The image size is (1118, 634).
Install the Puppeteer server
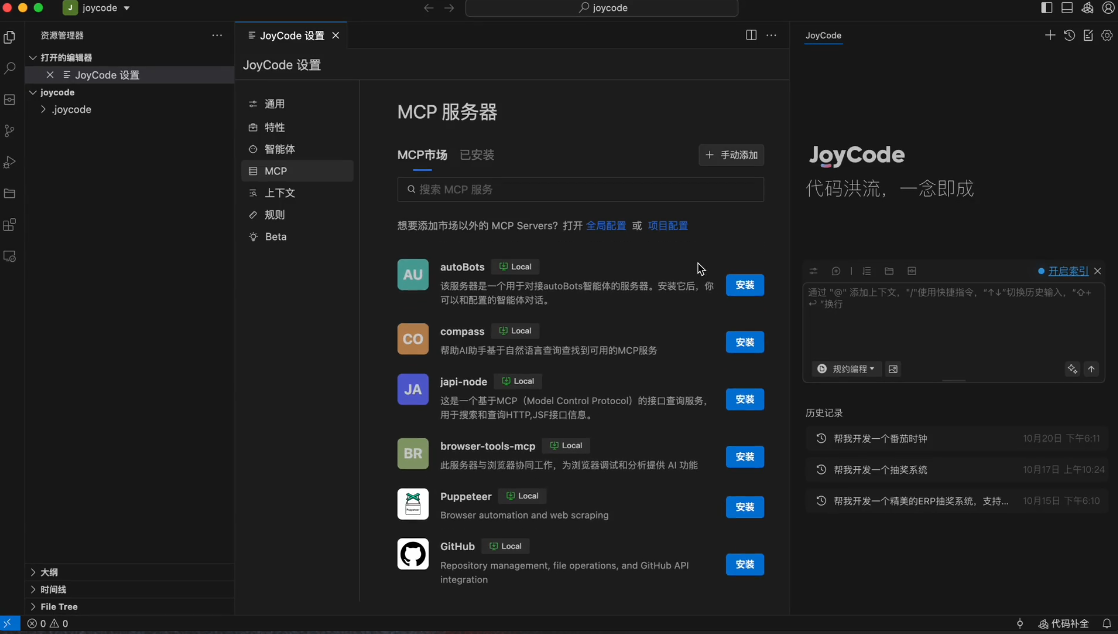pos(744,507)
